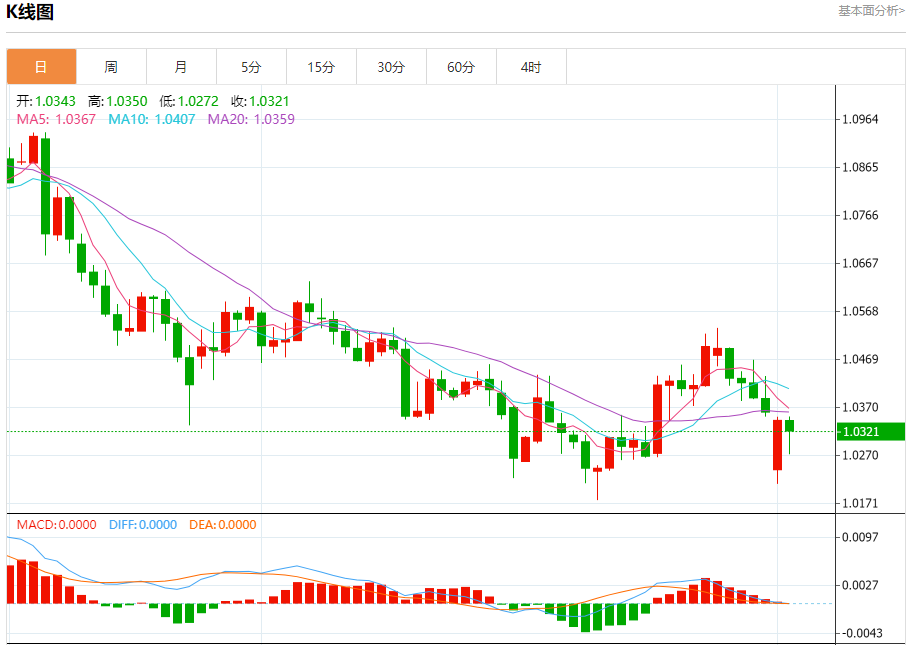The height and width of the screenshot is (645, 912).
Task: Open the 4时 chart tab
Action: coord(531,67)
